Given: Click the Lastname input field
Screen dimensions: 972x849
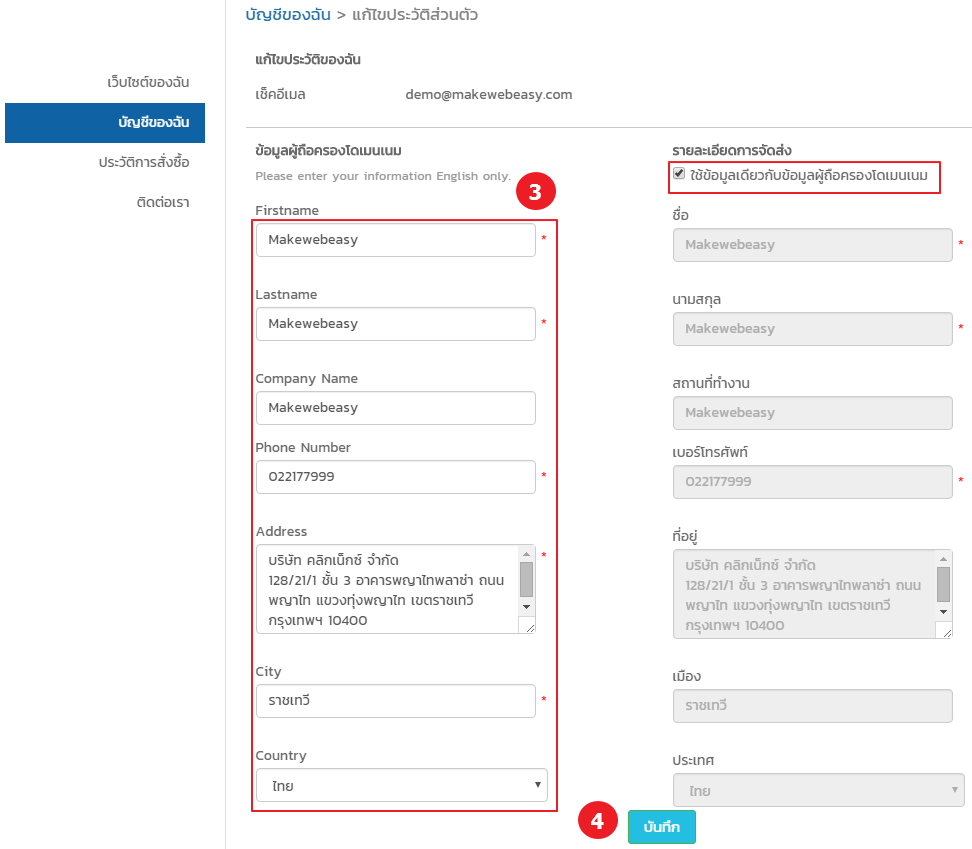Looking at the screenshot, I should (x=395, y=324).
